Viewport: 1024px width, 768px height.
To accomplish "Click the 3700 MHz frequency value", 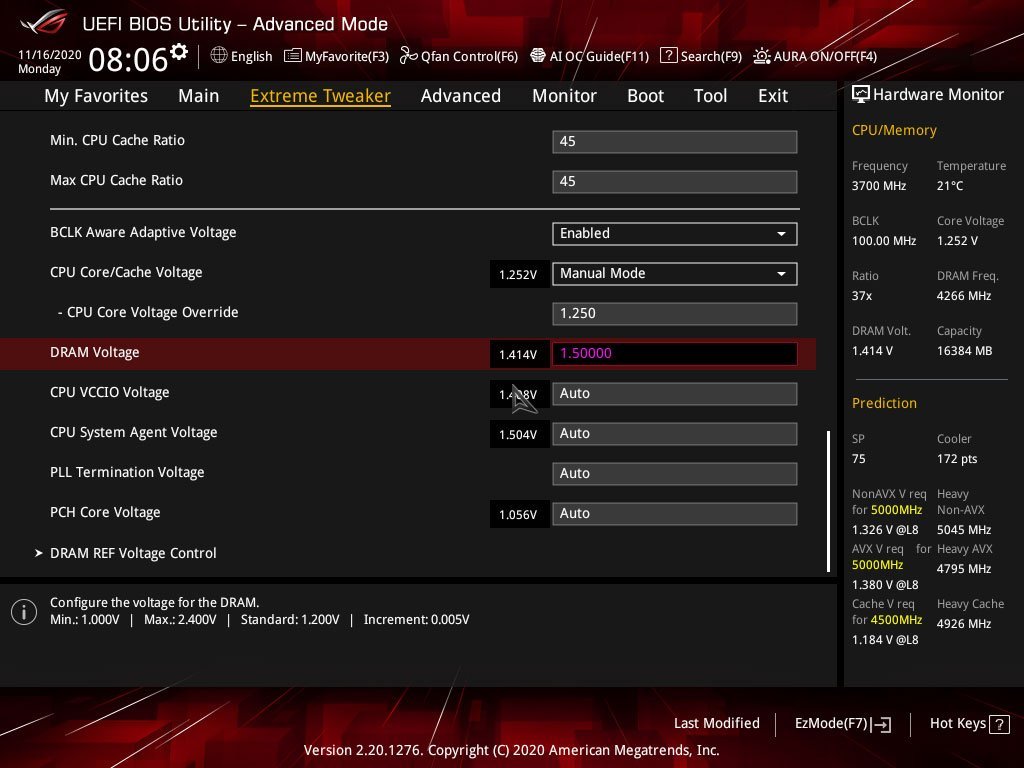I will click(x=879, y=186).
